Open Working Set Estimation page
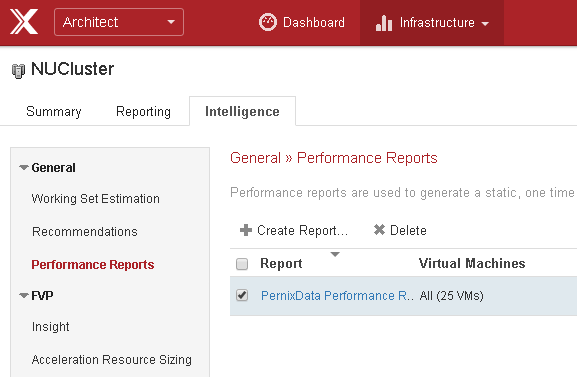Screen dimensions: 577x377 (96, 199)
